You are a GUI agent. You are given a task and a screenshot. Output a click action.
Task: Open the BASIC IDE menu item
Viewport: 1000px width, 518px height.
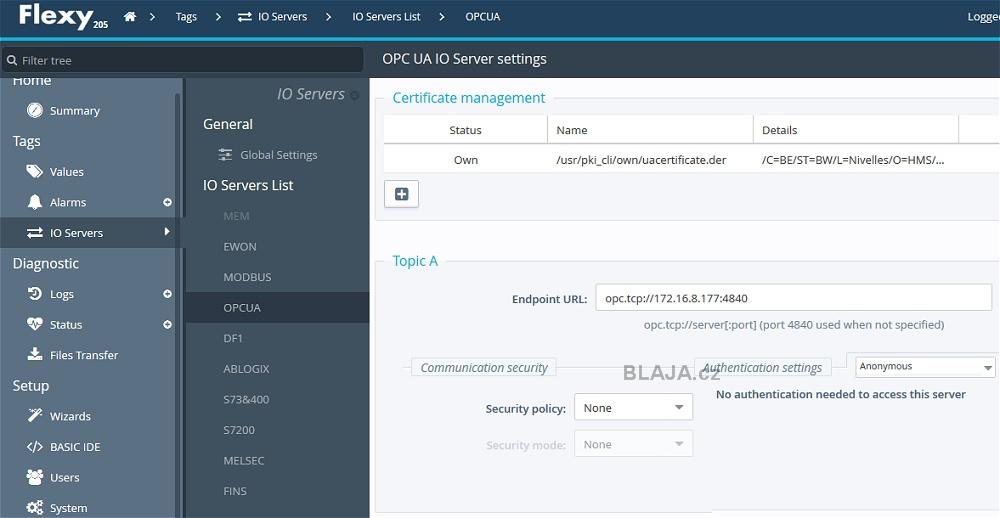click(75, 447)
